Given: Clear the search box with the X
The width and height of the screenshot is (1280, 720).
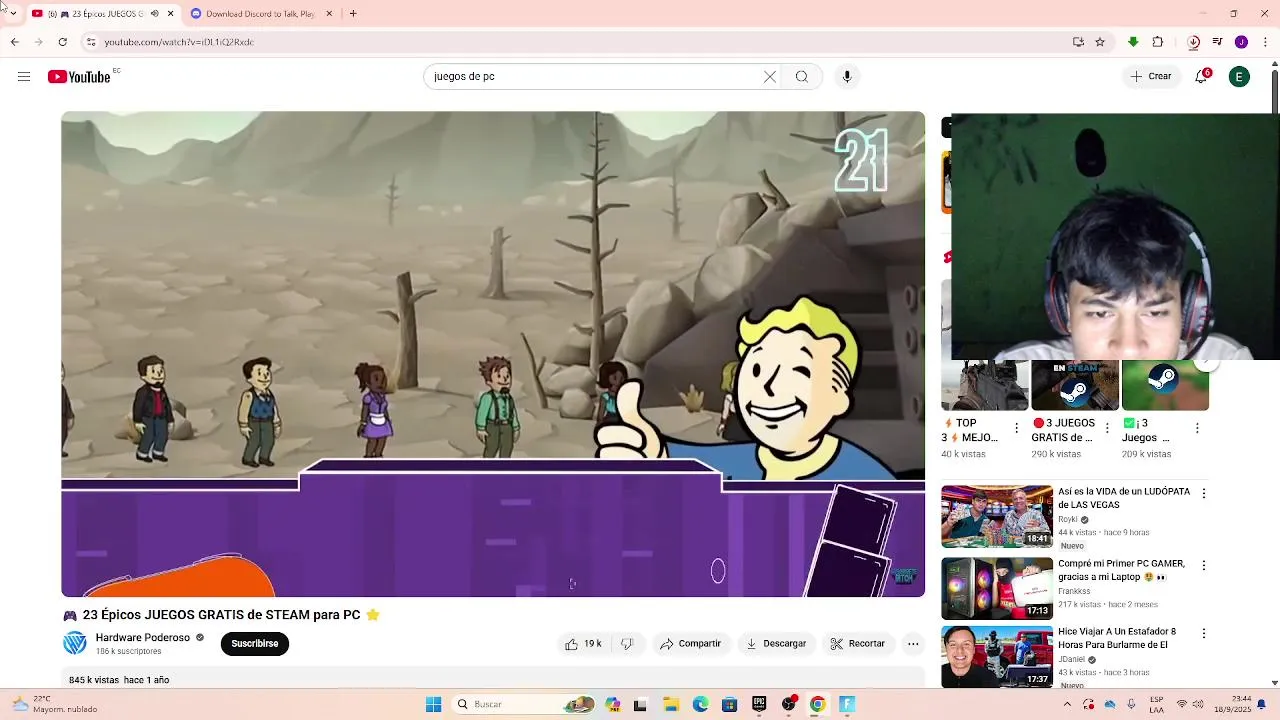Looking at the screenshot, I should click(x=770, y=77).
